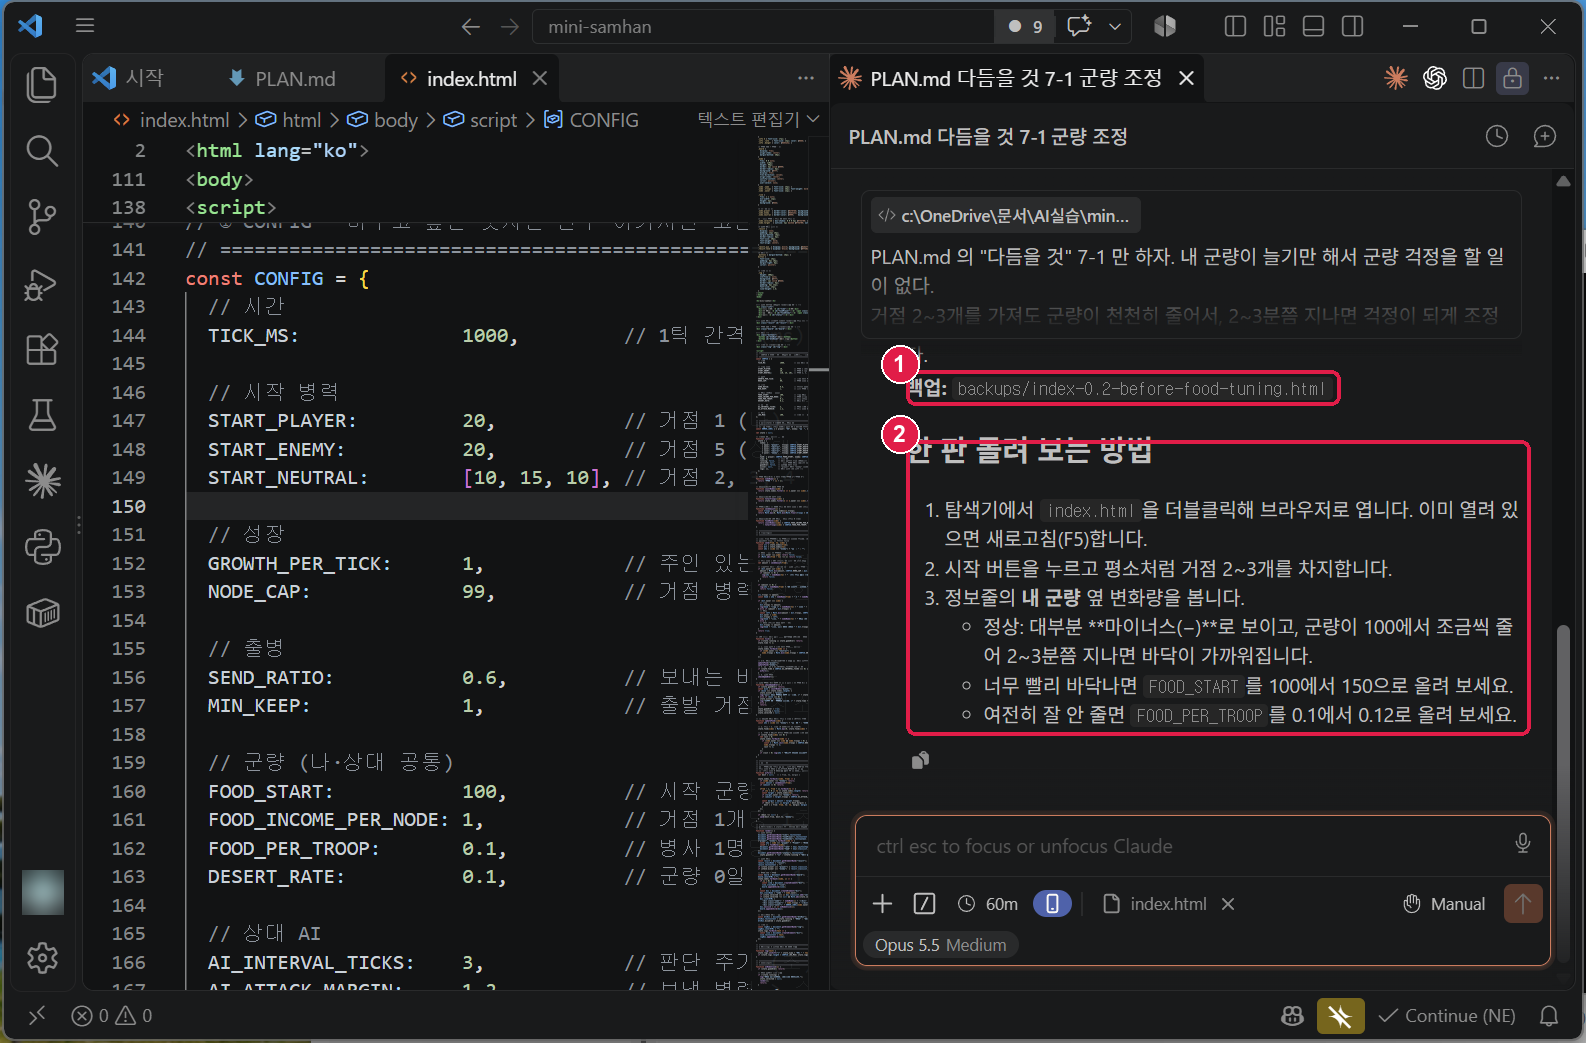Open the Extensions view
Screen dimensions: 1586x1043
[x=42, y=350]
